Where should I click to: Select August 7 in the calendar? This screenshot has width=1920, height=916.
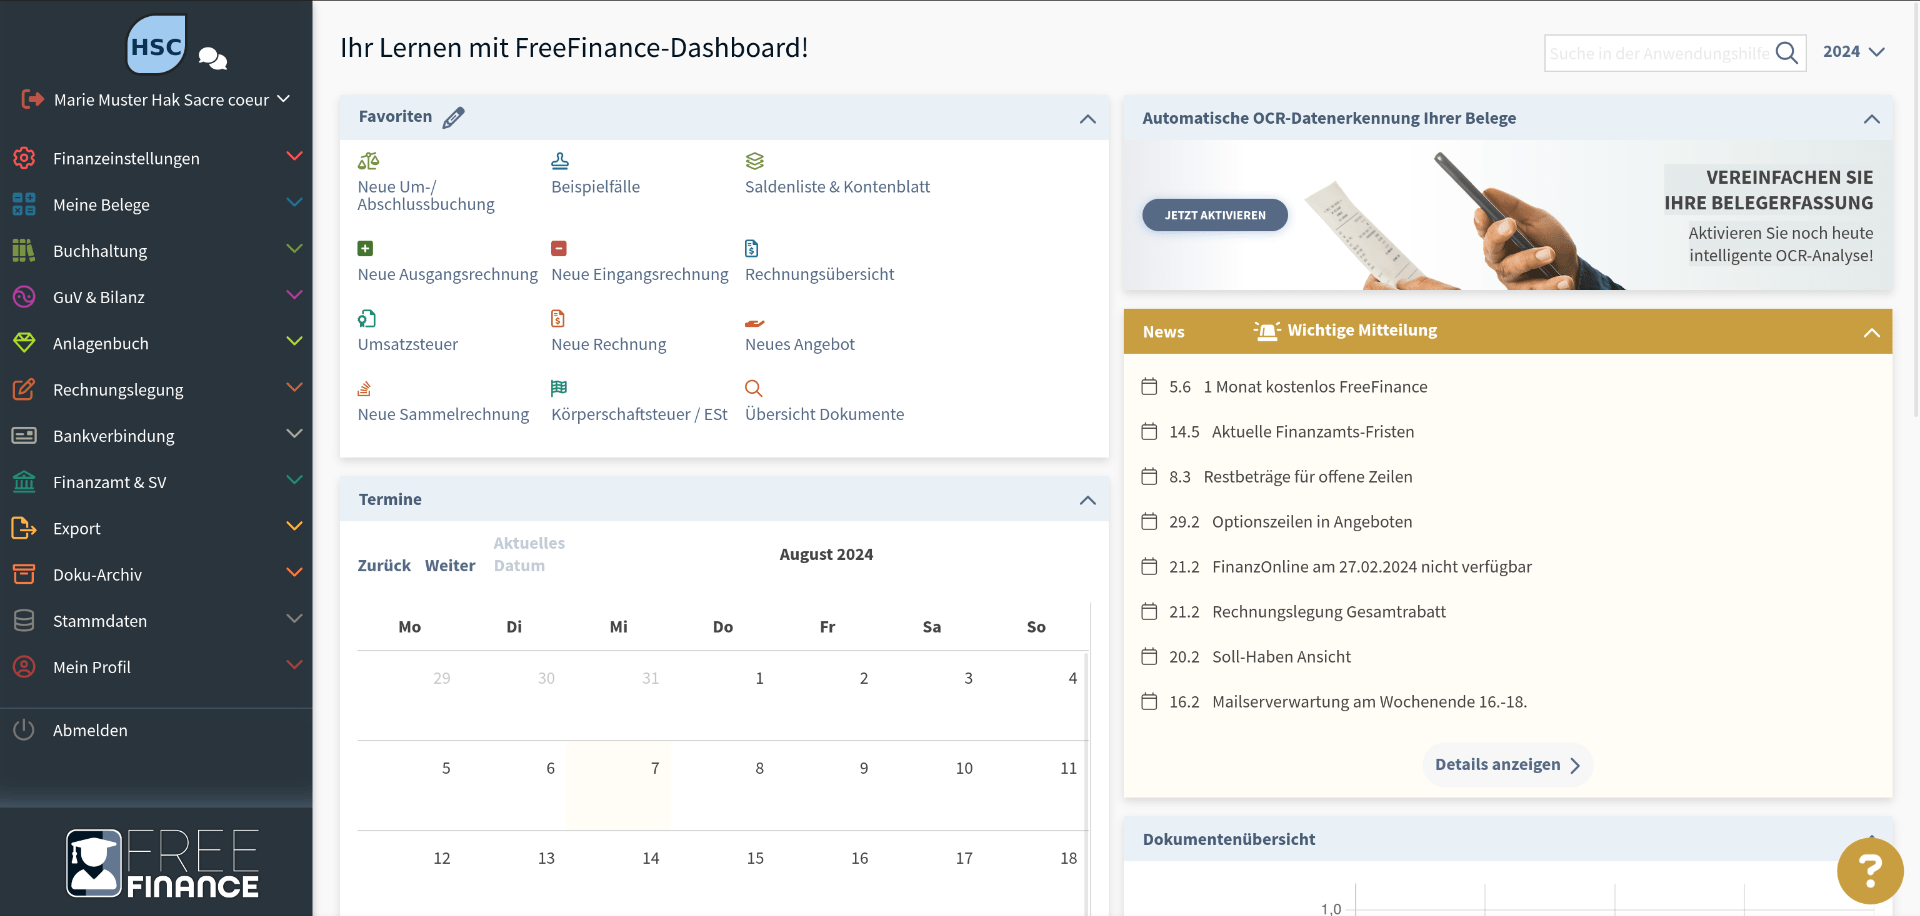(x=619, y=785)
